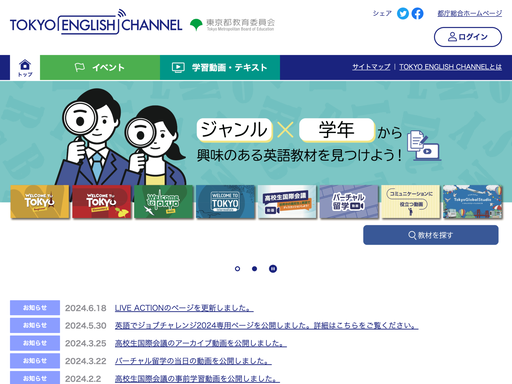Select the second carousel slide dot

click(x=254, y=269)
